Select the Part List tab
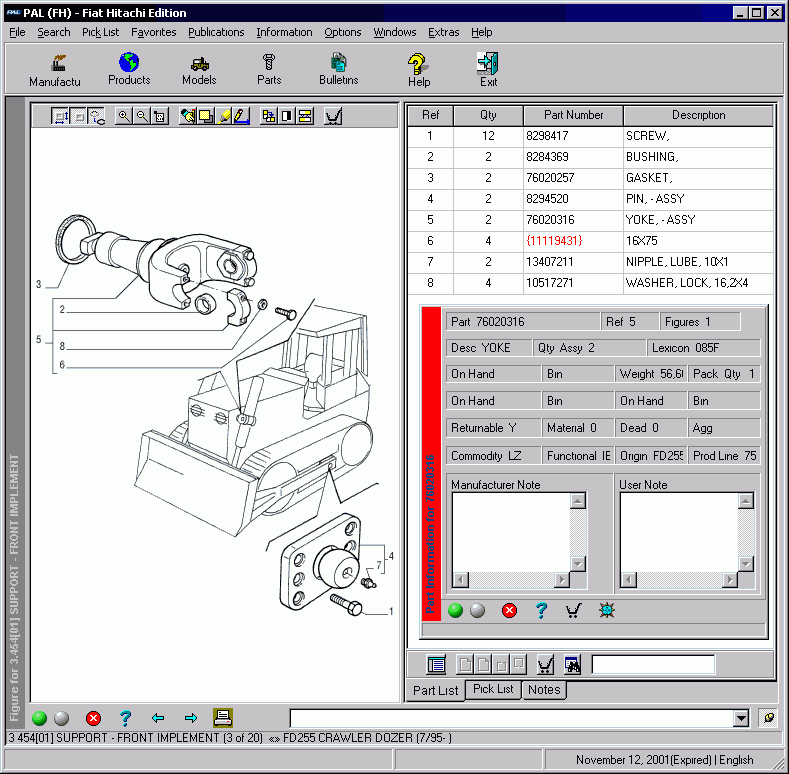Viewport: 789px width, 774px height. click(435, 690)
